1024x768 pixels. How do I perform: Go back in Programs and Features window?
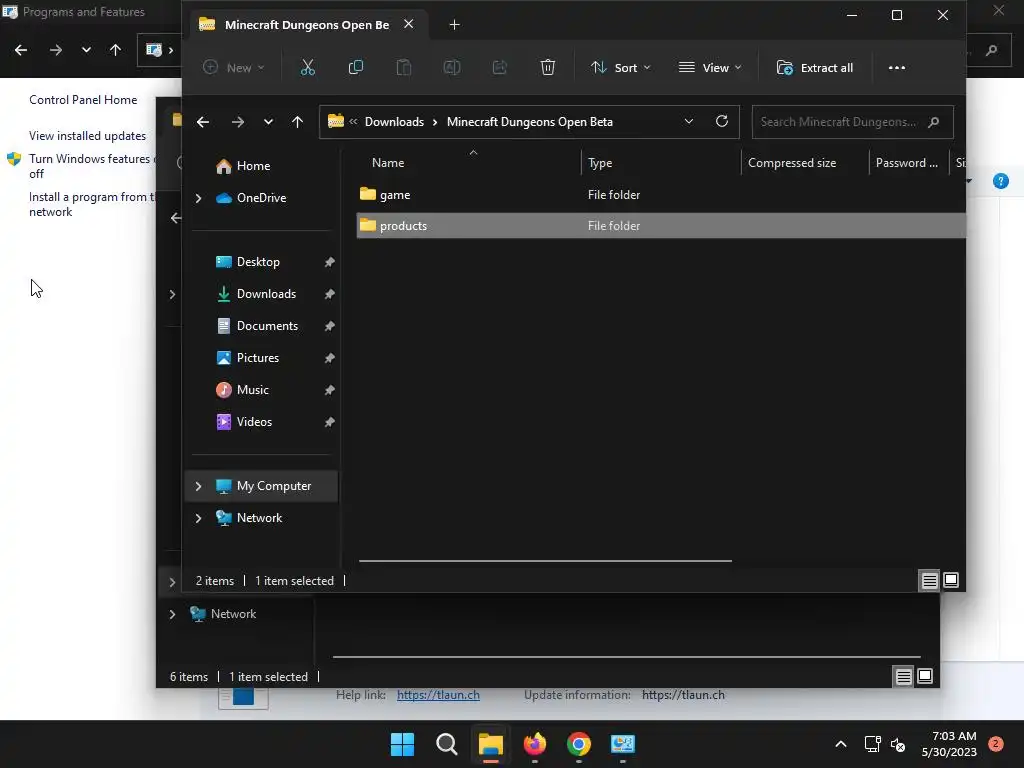[x=21, y=50]
